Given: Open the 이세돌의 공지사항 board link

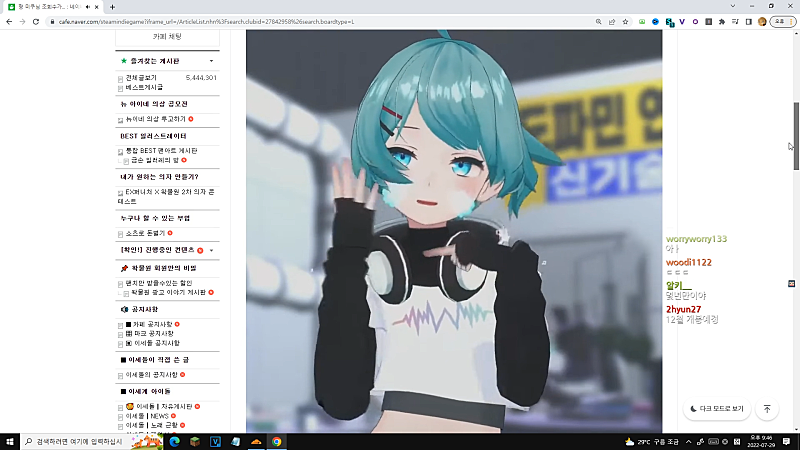Looking at the screenshot, I should pos(152,375).
